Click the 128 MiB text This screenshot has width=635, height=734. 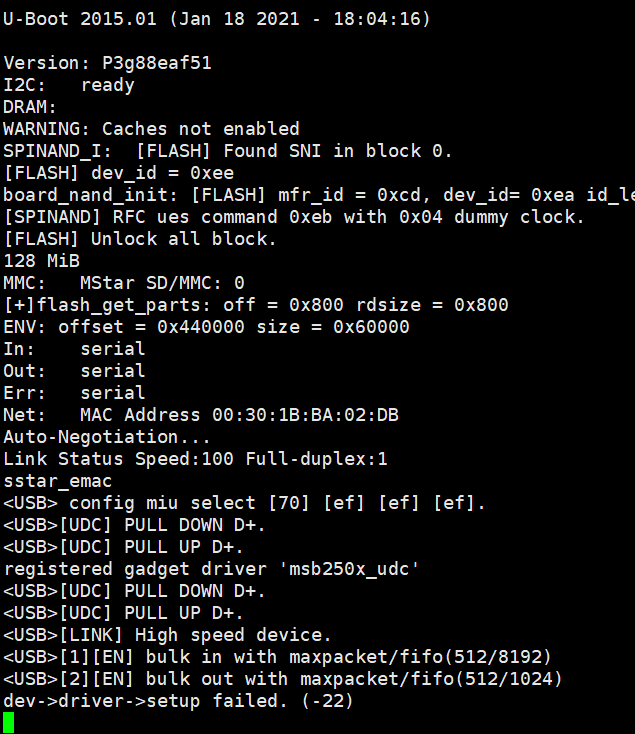click(41, 261)
